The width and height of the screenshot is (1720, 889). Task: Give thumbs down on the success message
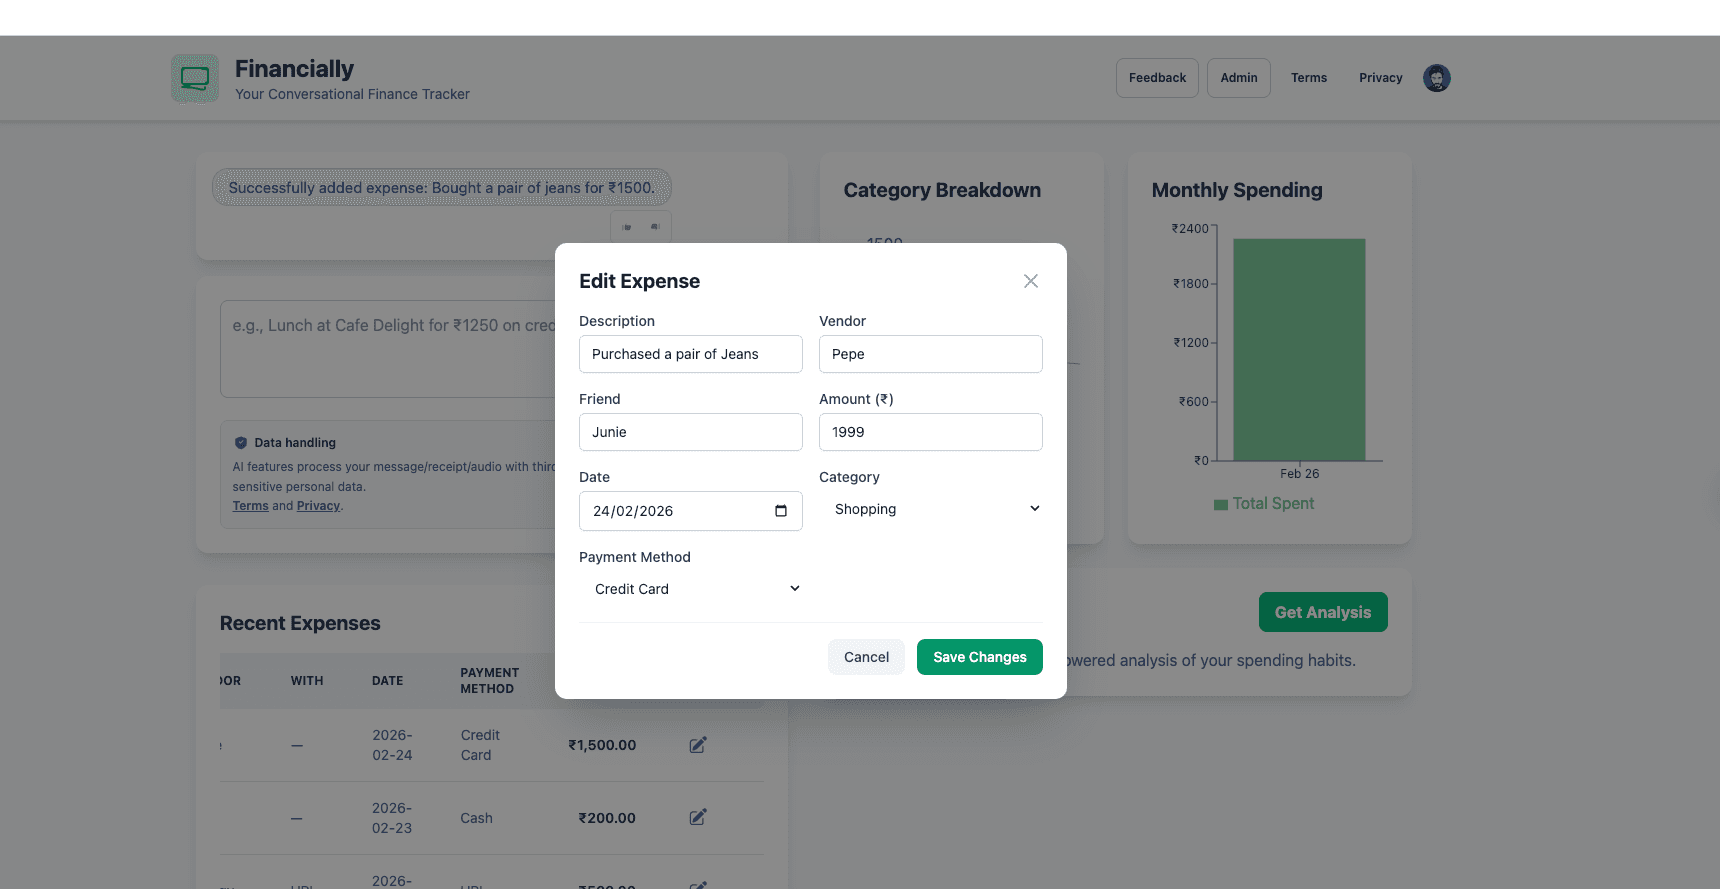655,227
